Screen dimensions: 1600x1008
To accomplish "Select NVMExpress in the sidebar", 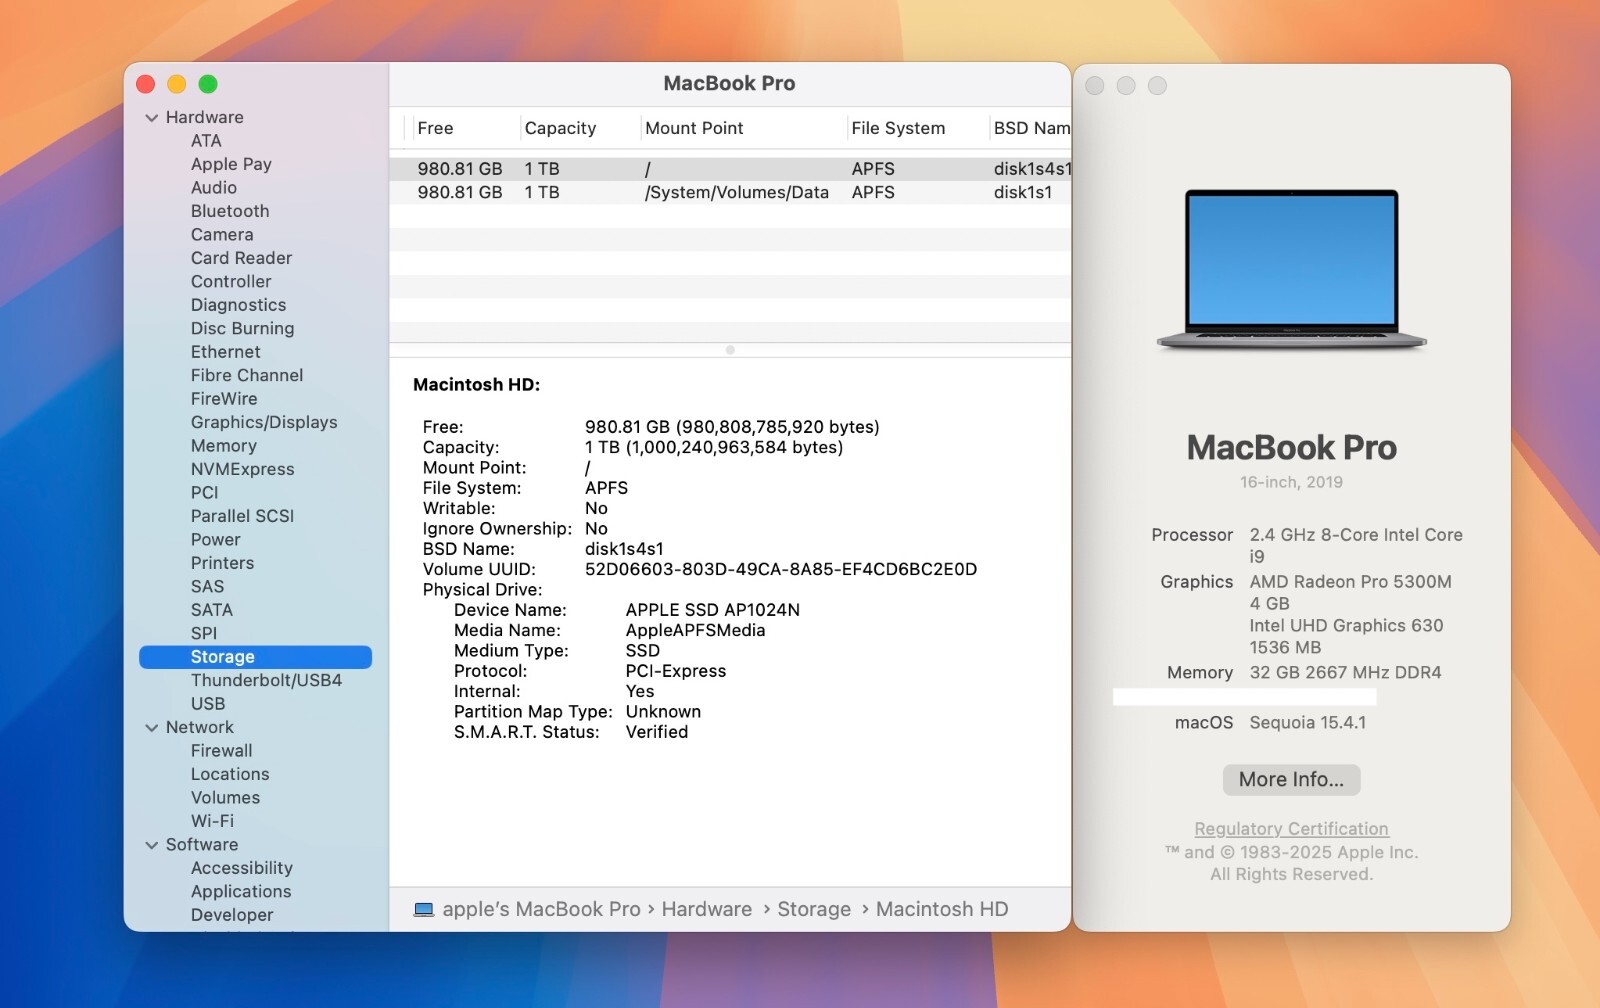I will [x=242, y=469].
